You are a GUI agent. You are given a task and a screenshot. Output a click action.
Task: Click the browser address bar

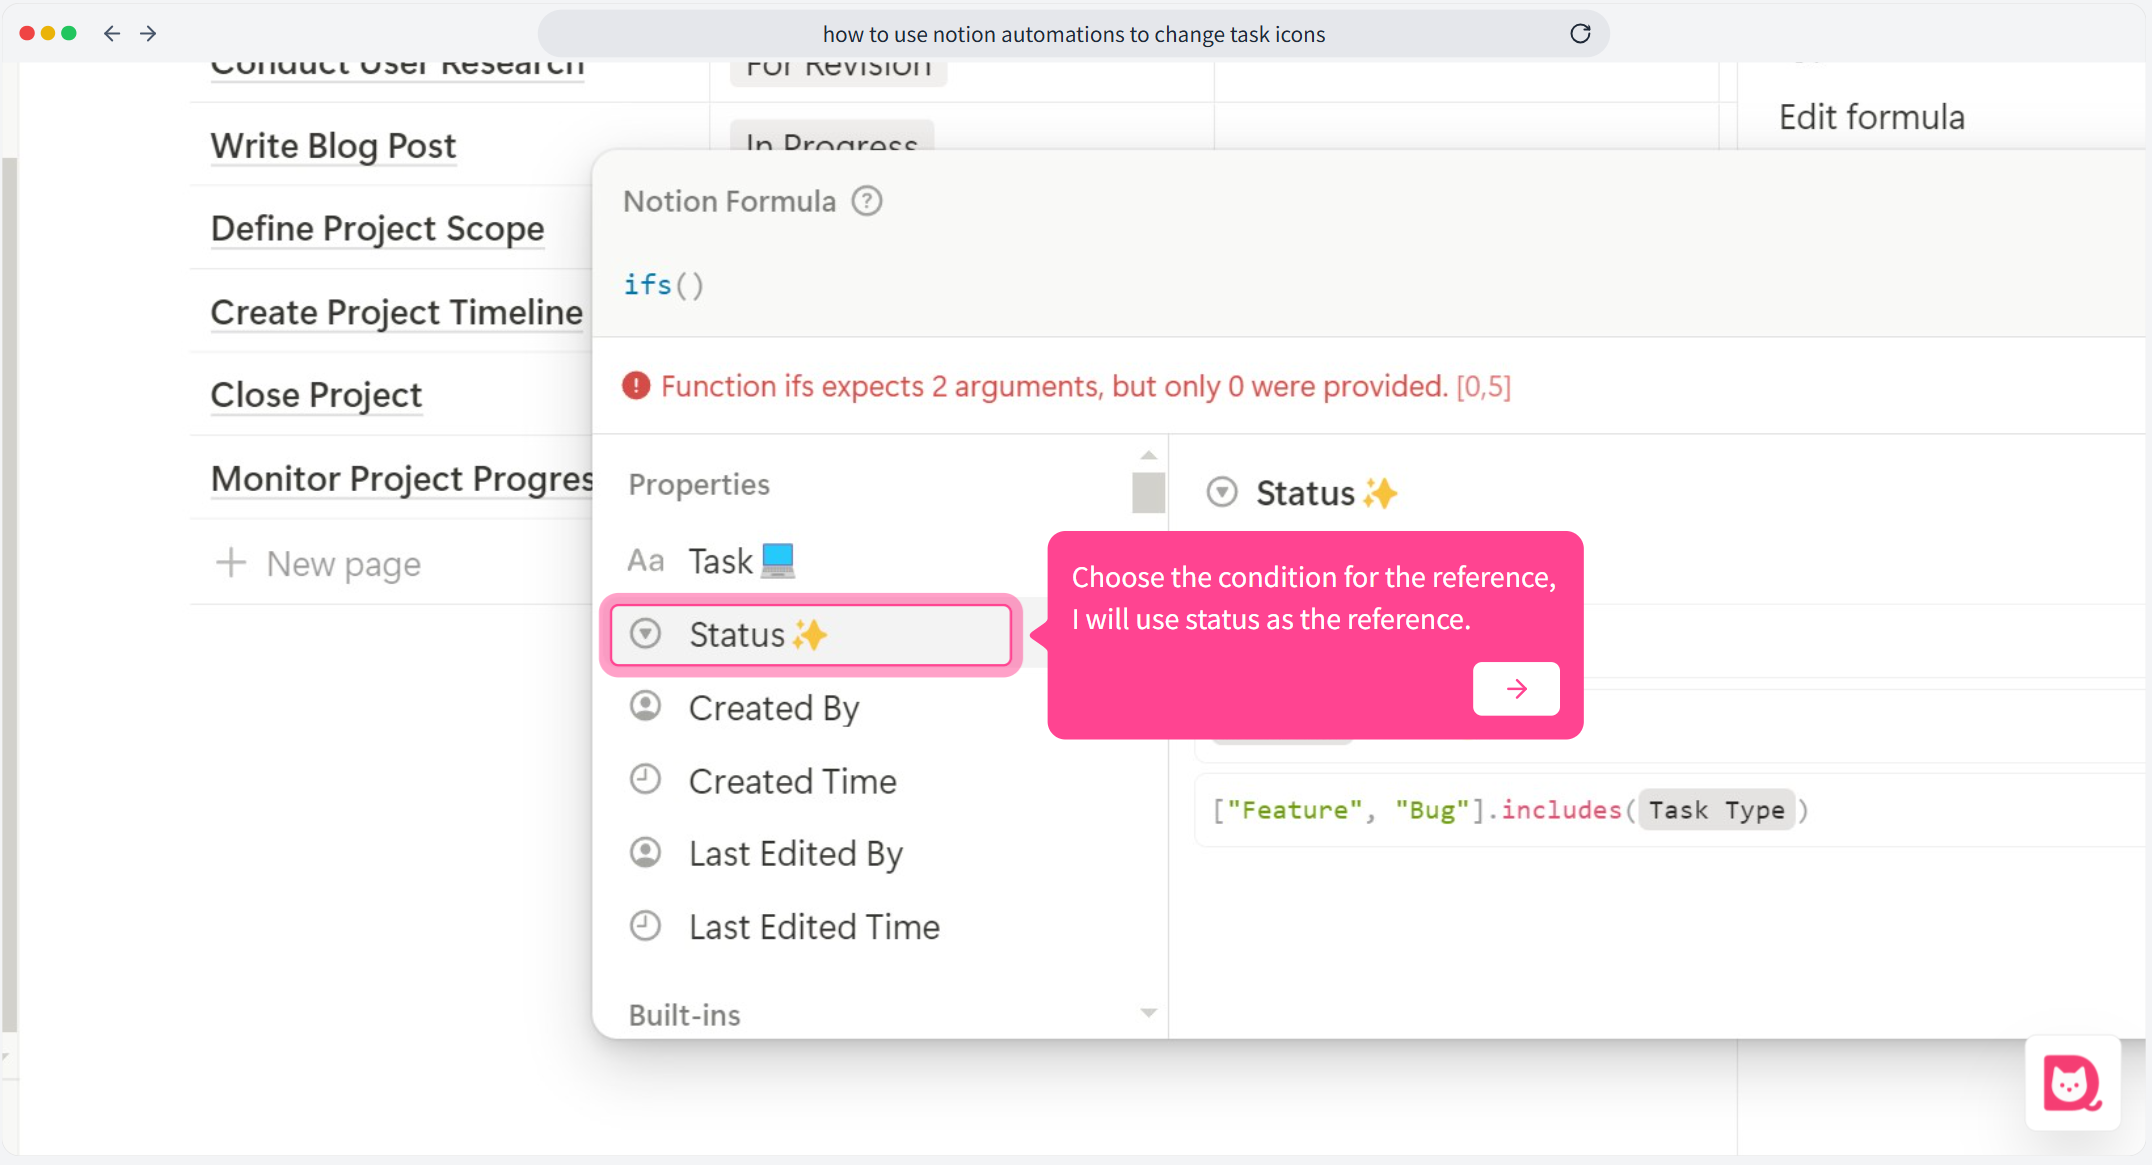pos(1073,34)
